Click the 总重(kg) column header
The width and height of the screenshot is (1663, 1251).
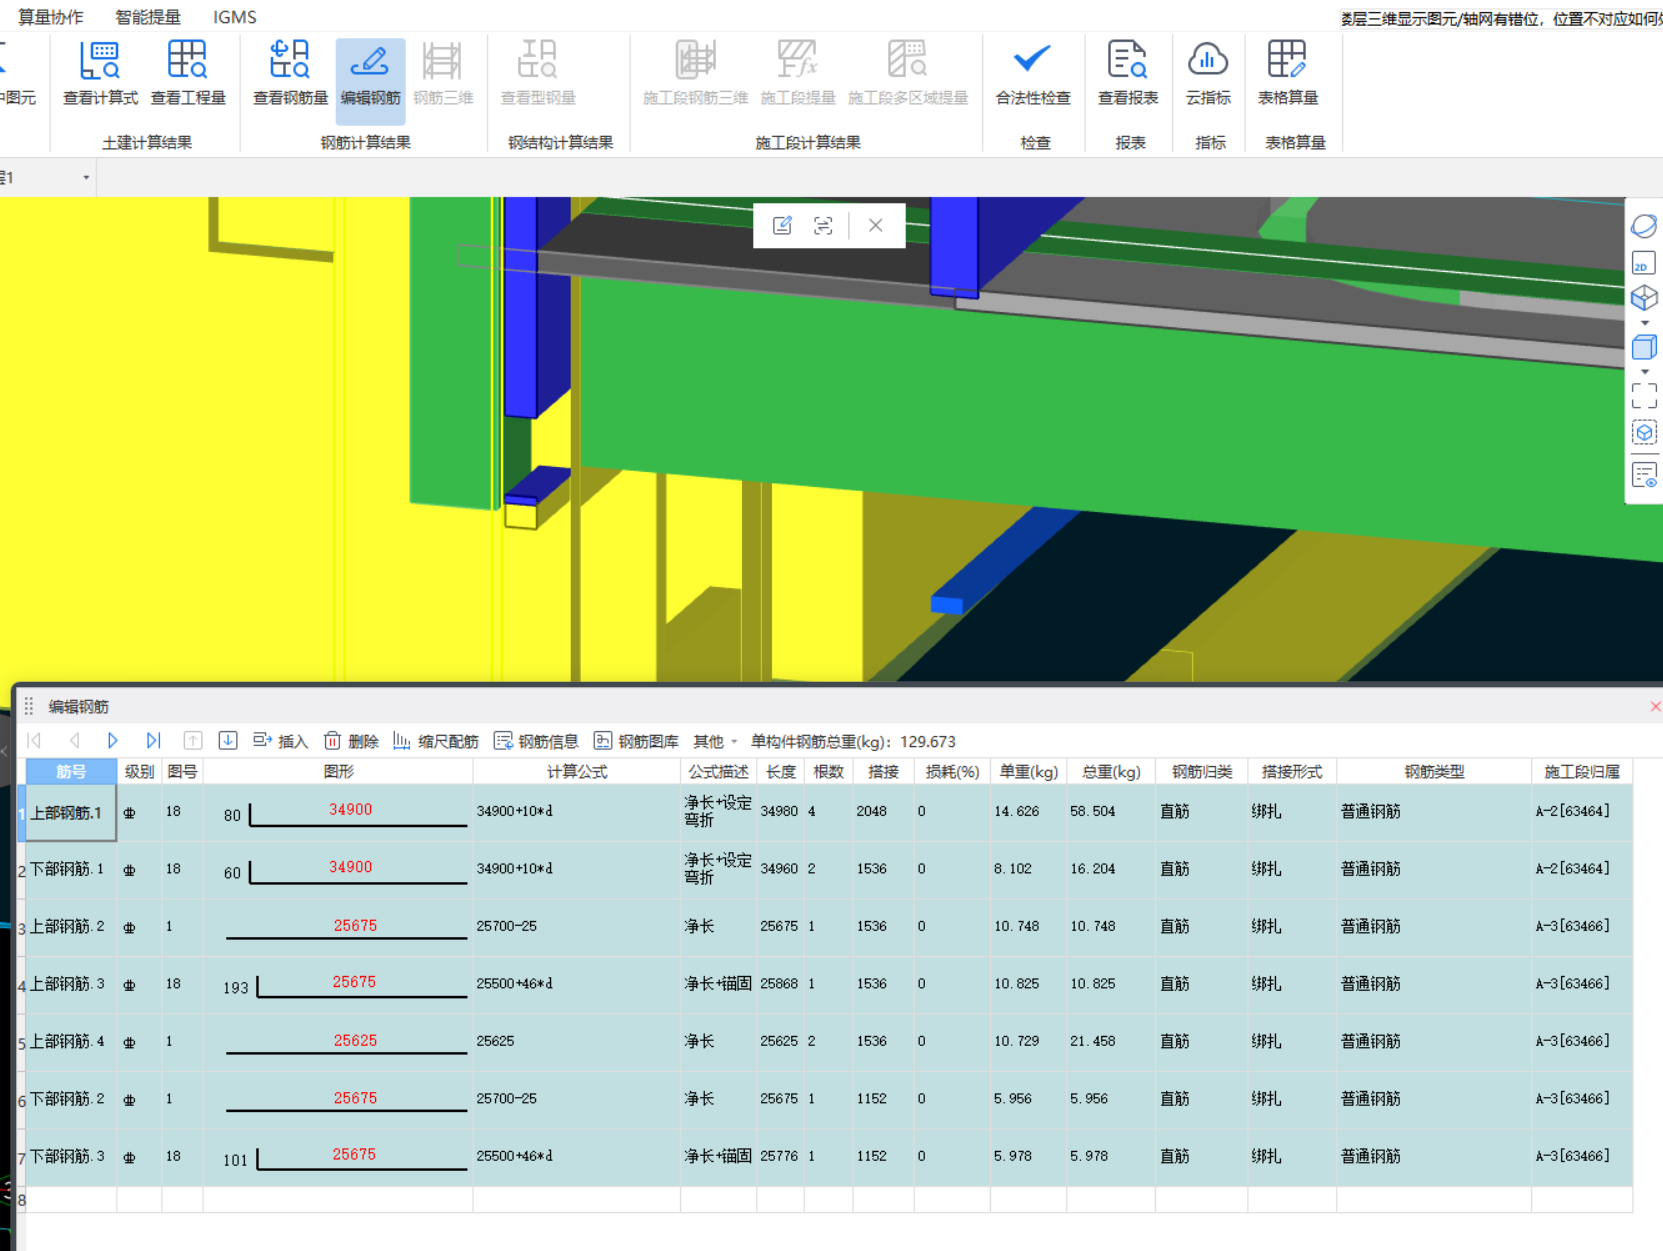click(x=1111, y=771)
